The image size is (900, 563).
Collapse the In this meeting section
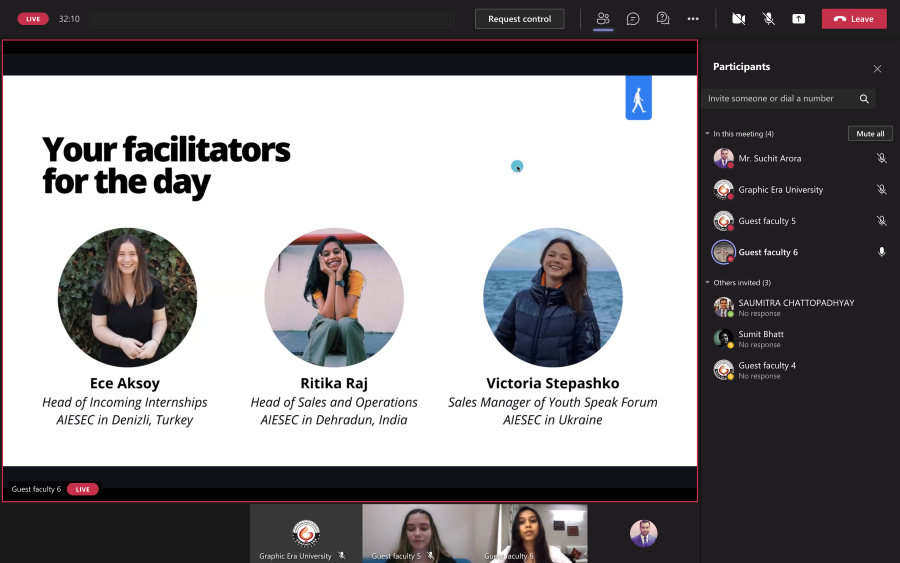[707, 134]
